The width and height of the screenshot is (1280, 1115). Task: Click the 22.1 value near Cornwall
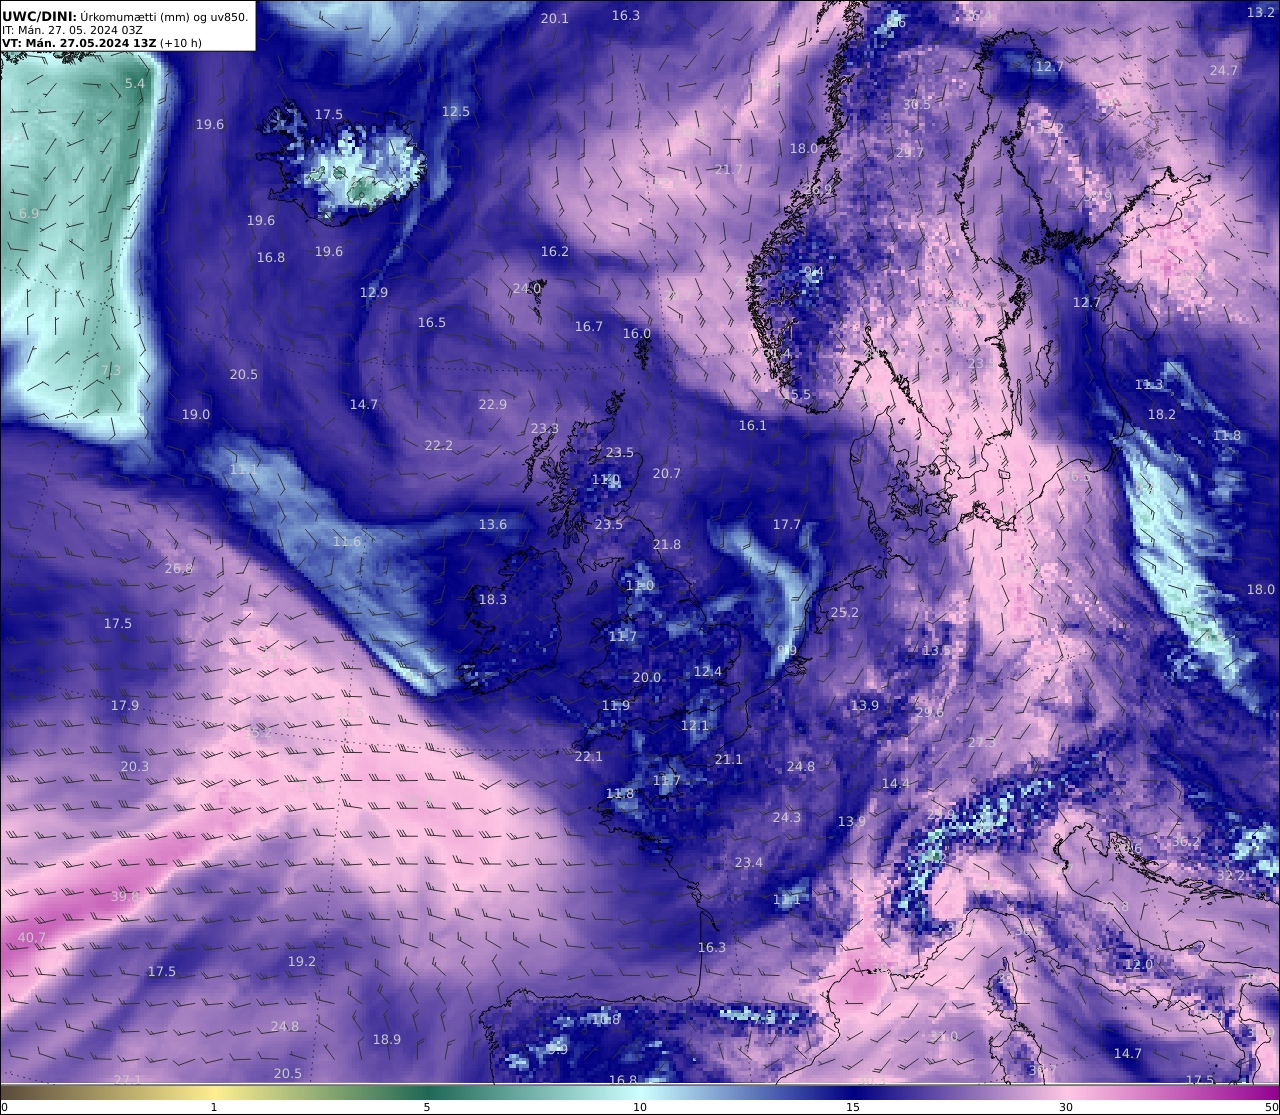point(589,757)
